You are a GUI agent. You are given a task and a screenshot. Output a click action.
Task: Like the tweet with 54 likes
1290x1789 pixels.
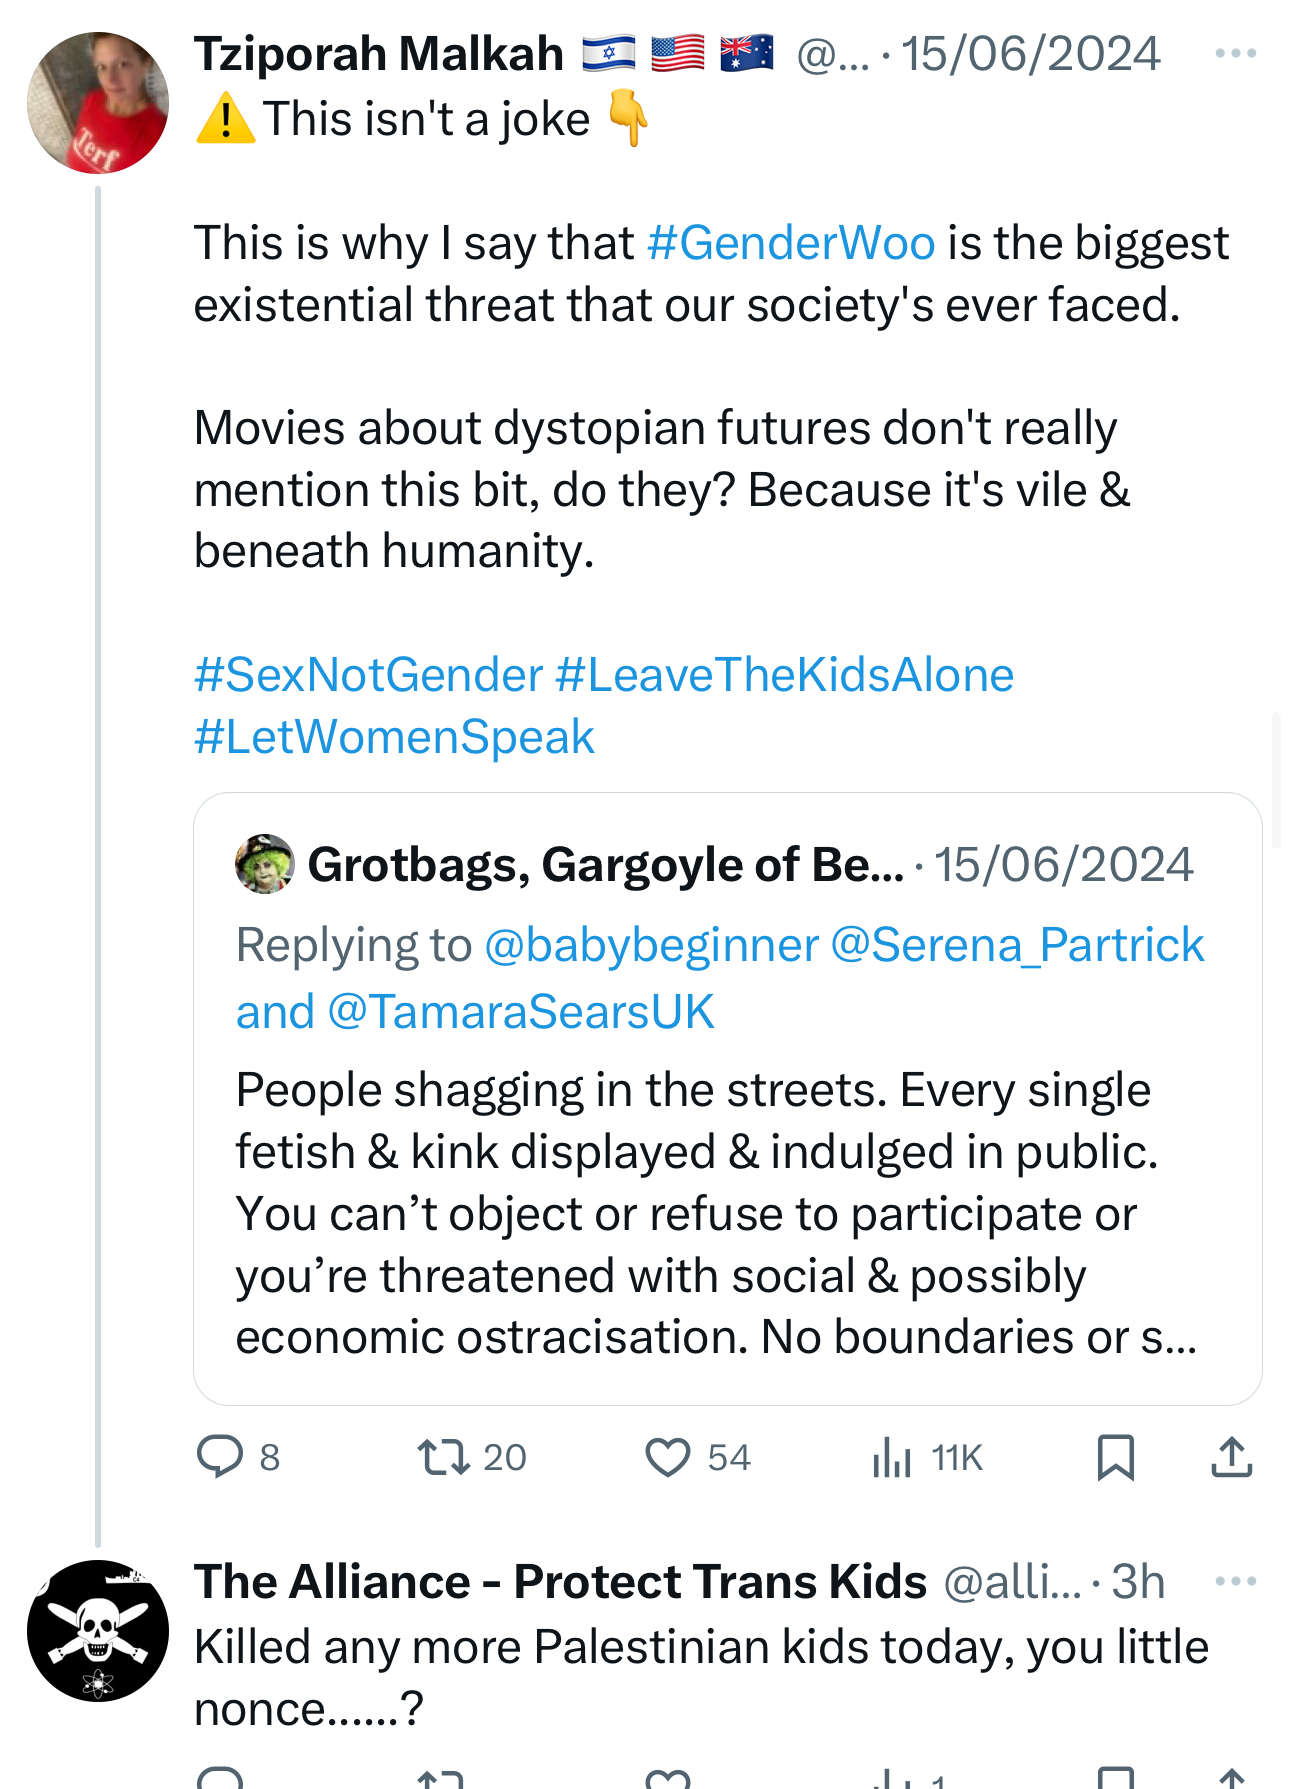coord(667,1457)
